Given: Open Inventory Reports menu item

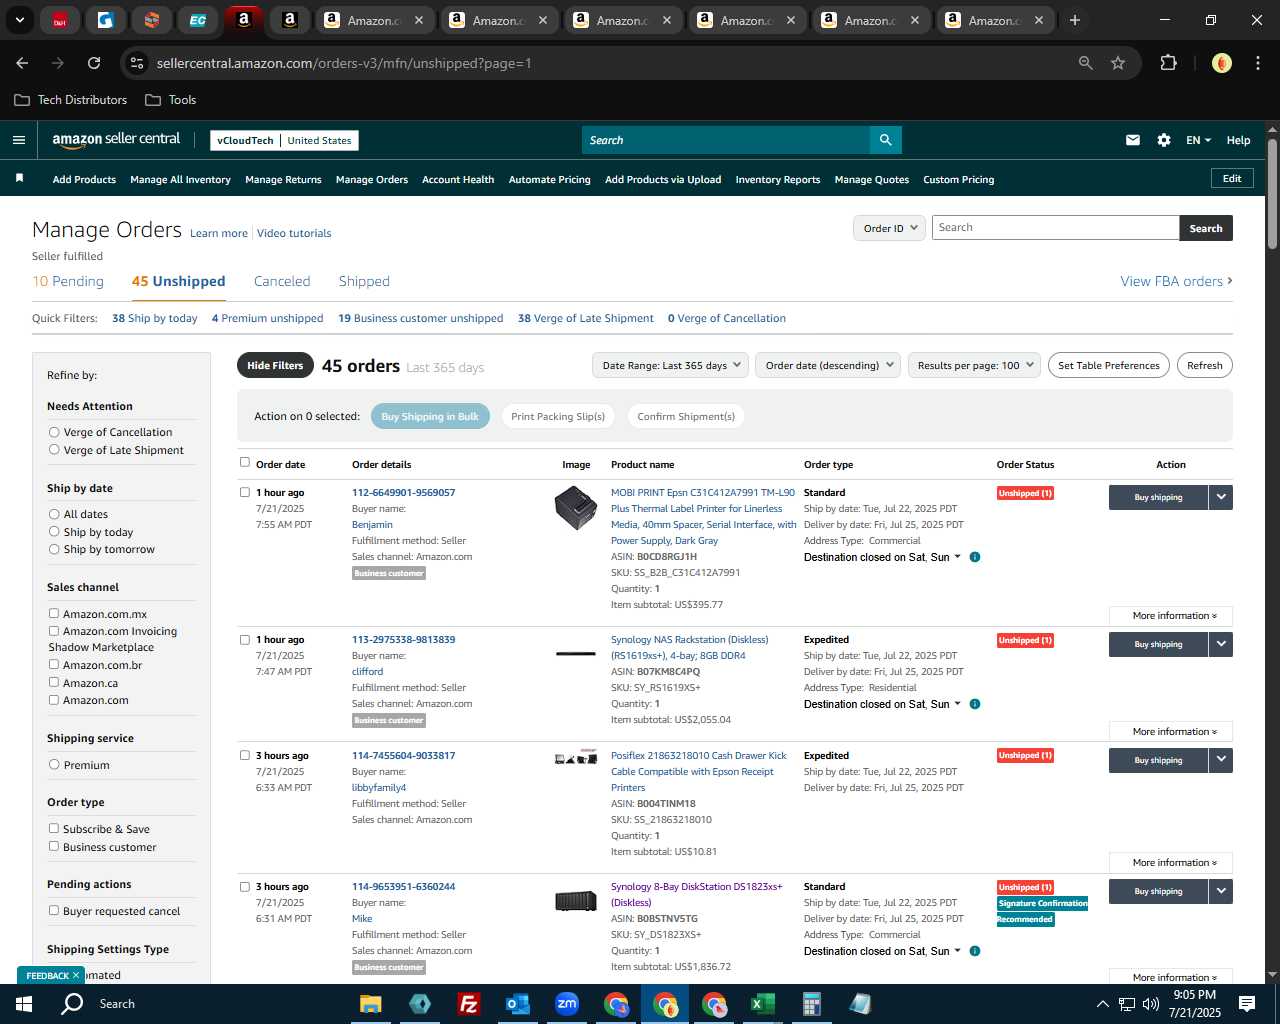Looking at the screenshot, I should tap(777, 180).
